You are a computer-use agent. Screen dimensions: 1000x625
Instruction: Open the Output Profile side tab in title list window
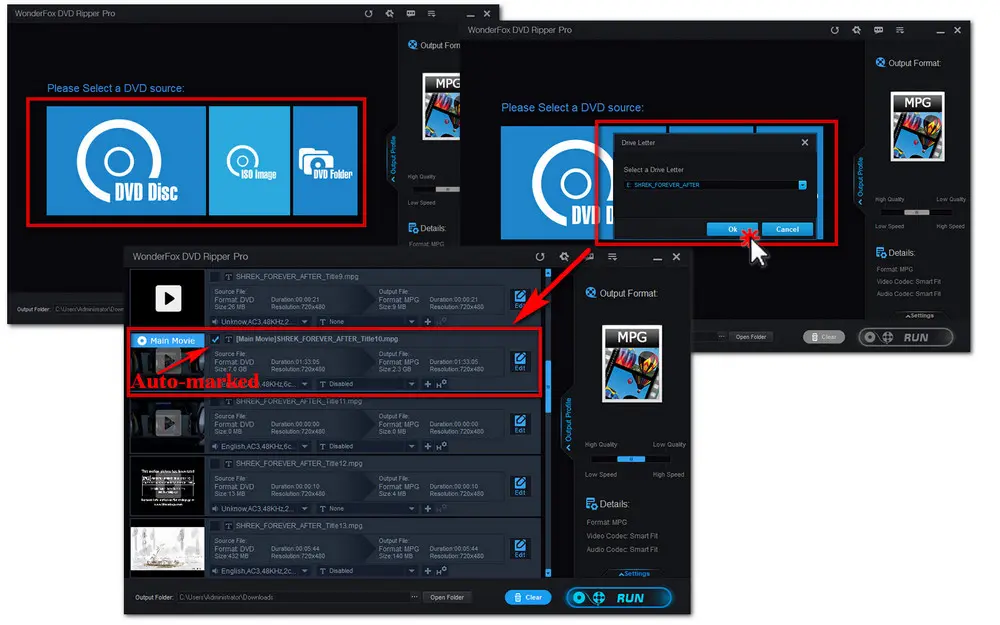[x=568, y=423]
